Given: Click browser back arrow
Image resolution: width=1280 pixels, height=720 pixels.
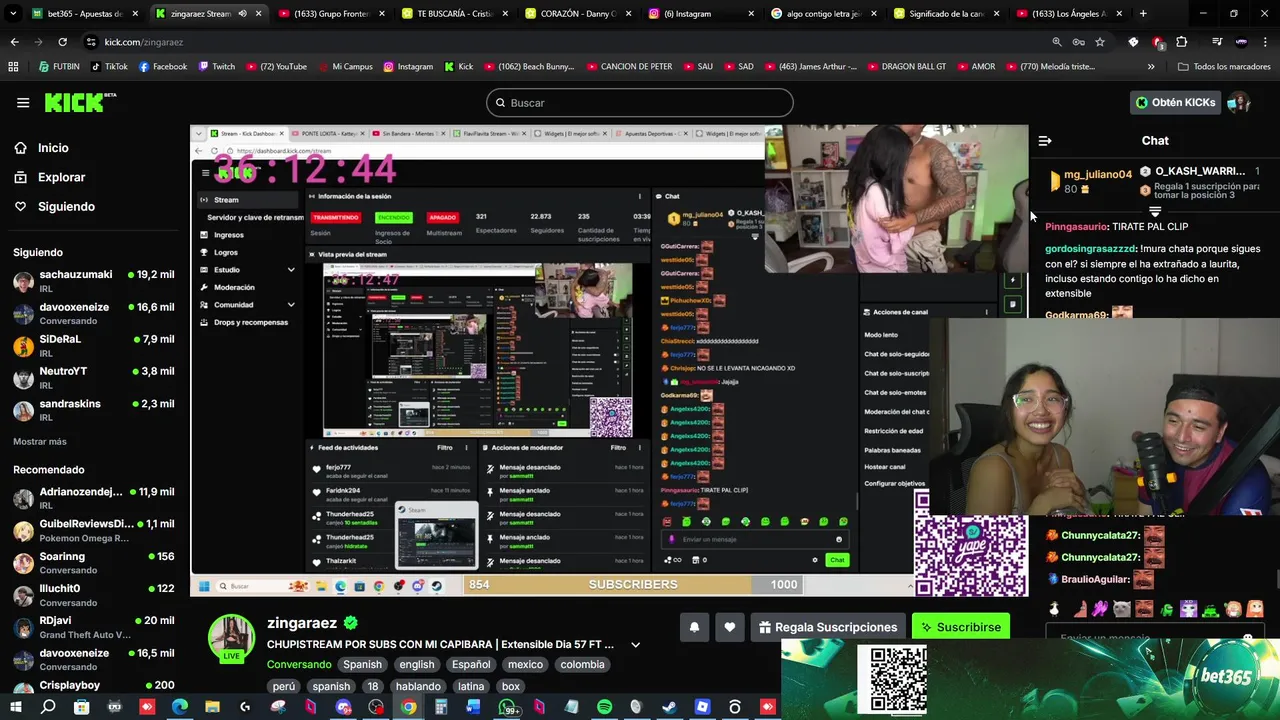Looking at the screenshot, I should tap(14, 42).
